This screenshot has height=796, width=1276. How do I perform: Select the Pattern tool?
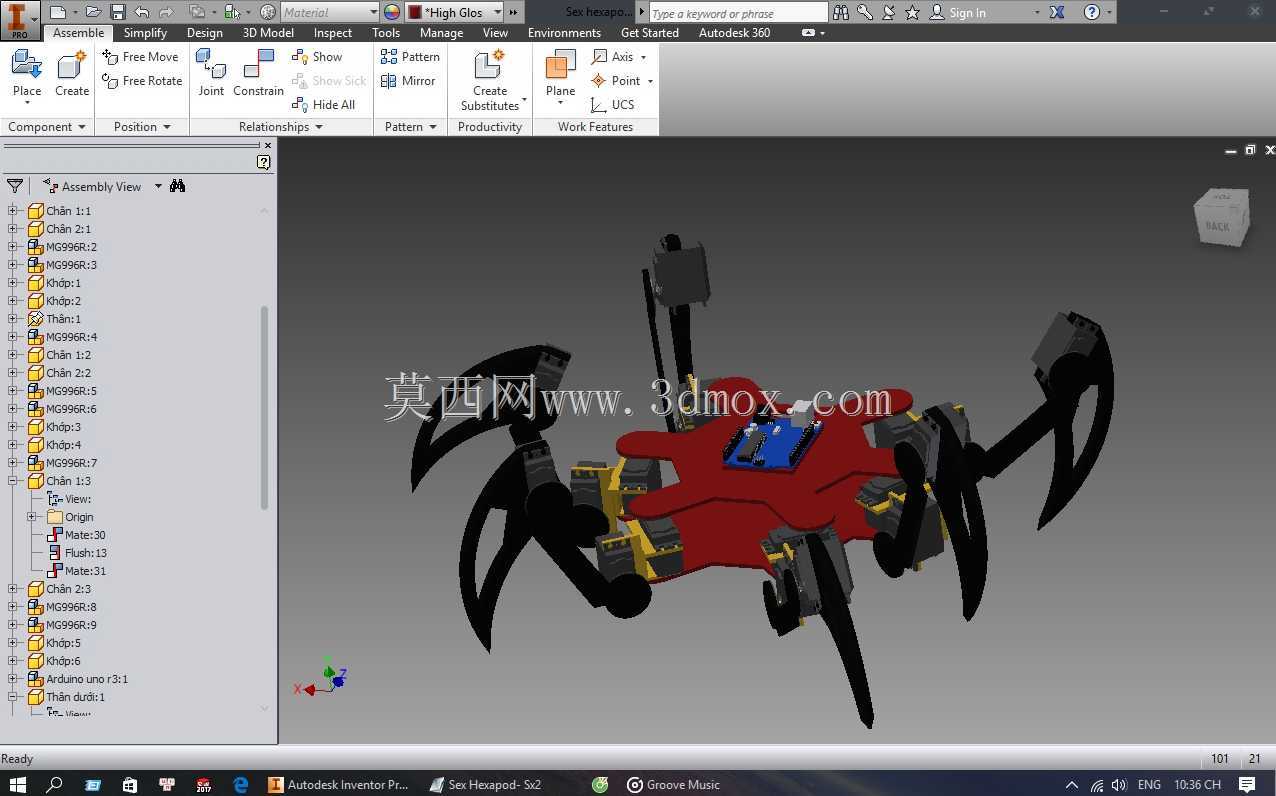[x=410, y=57]
